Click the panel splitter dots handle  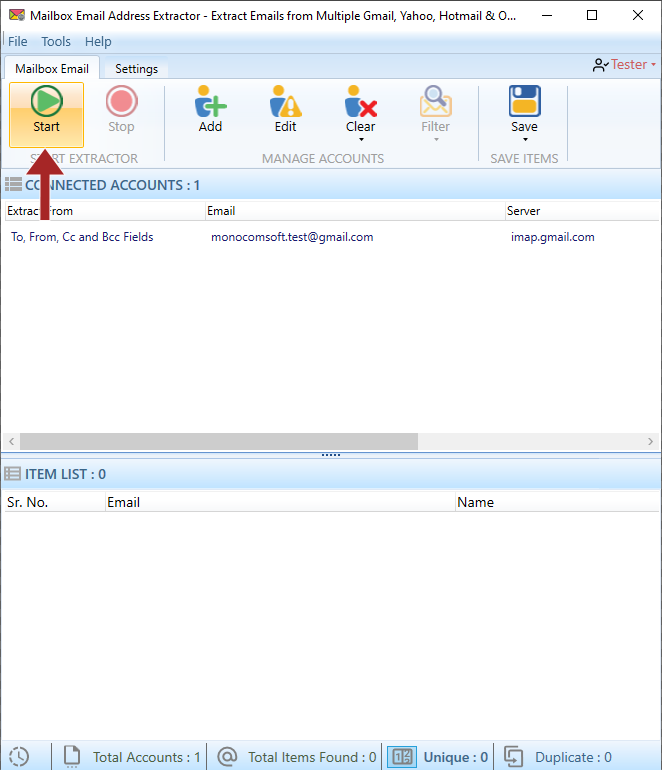(331, 455)
